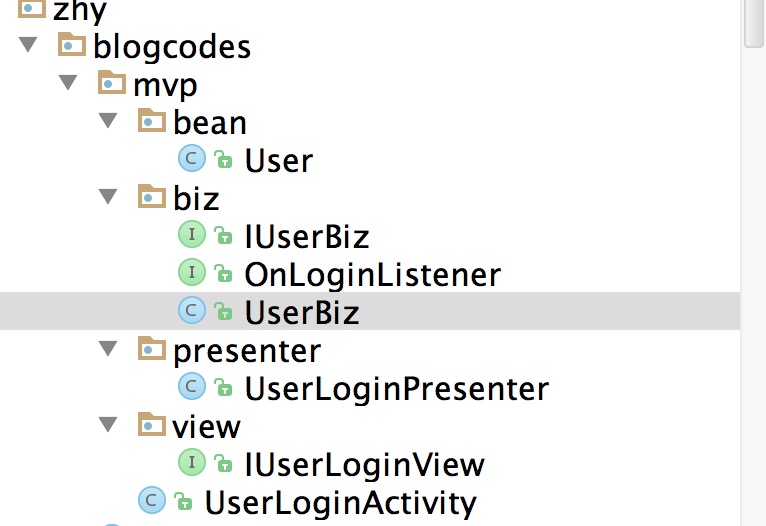
Task: Click the blogcodes package folder icon
Action: click(x=72, y=44)
